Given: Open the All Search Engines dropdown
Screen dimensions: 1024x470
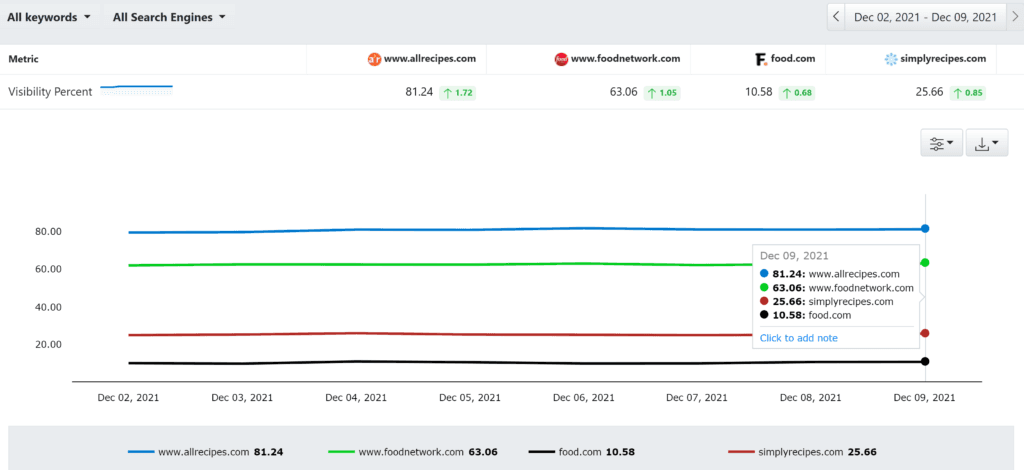Looking at the screenshot, I should pyautogui.click(x=168, y=18).
